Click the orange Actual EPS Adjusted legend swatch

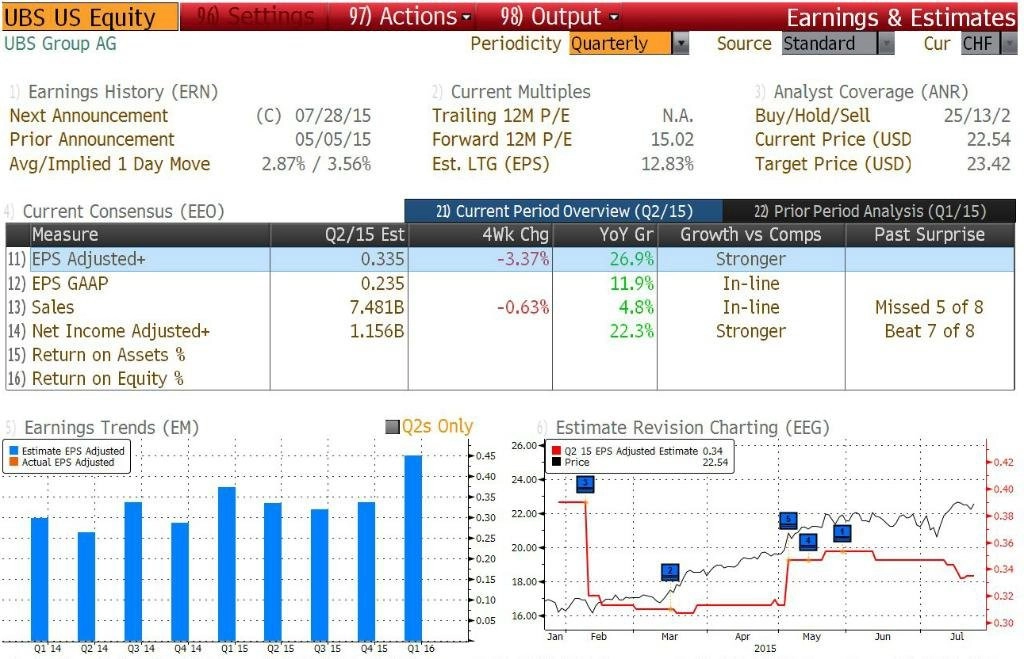point(14,462)
